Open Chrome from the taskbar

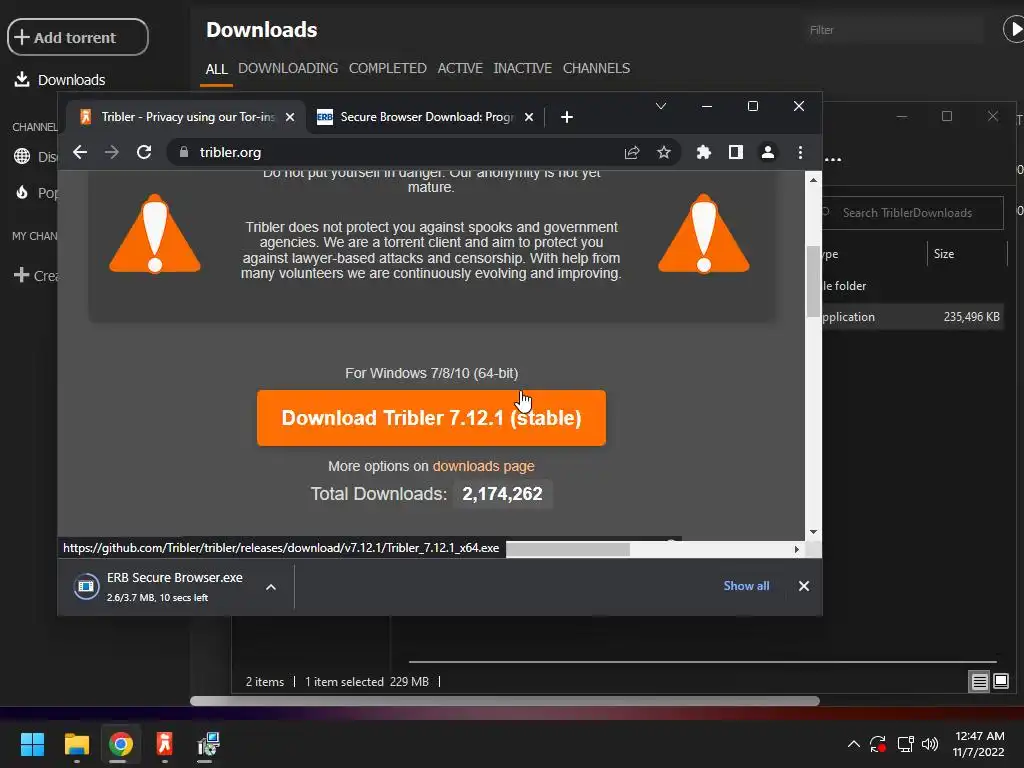tap(120, 744)
